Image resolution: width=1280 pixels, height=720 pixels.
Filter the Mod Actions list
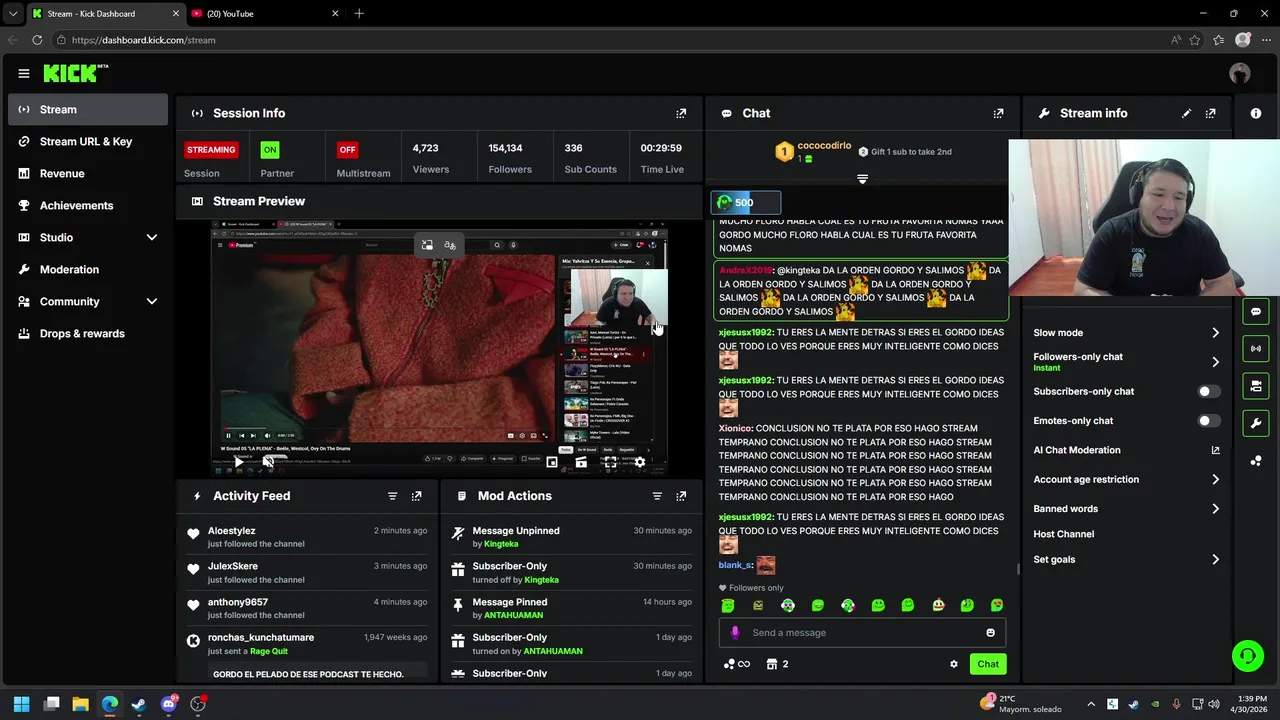coord(657,496)
